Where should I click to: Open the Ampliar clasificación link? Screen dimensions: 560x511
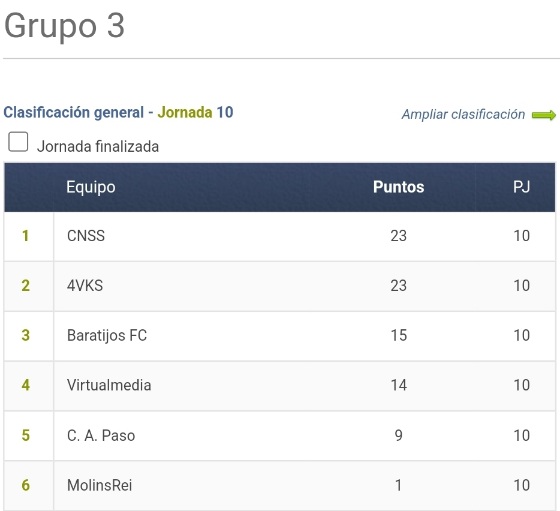click(x=463, y=115)
